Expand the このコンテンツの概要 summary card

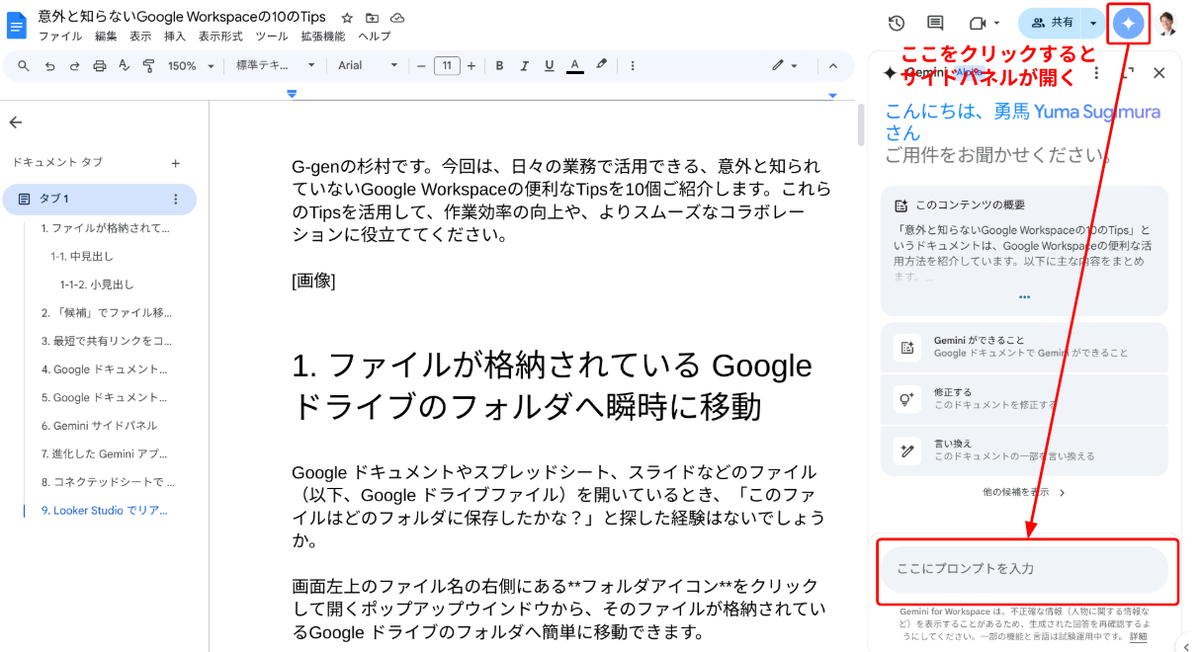pyautogui.click(x=1024, y=297)
